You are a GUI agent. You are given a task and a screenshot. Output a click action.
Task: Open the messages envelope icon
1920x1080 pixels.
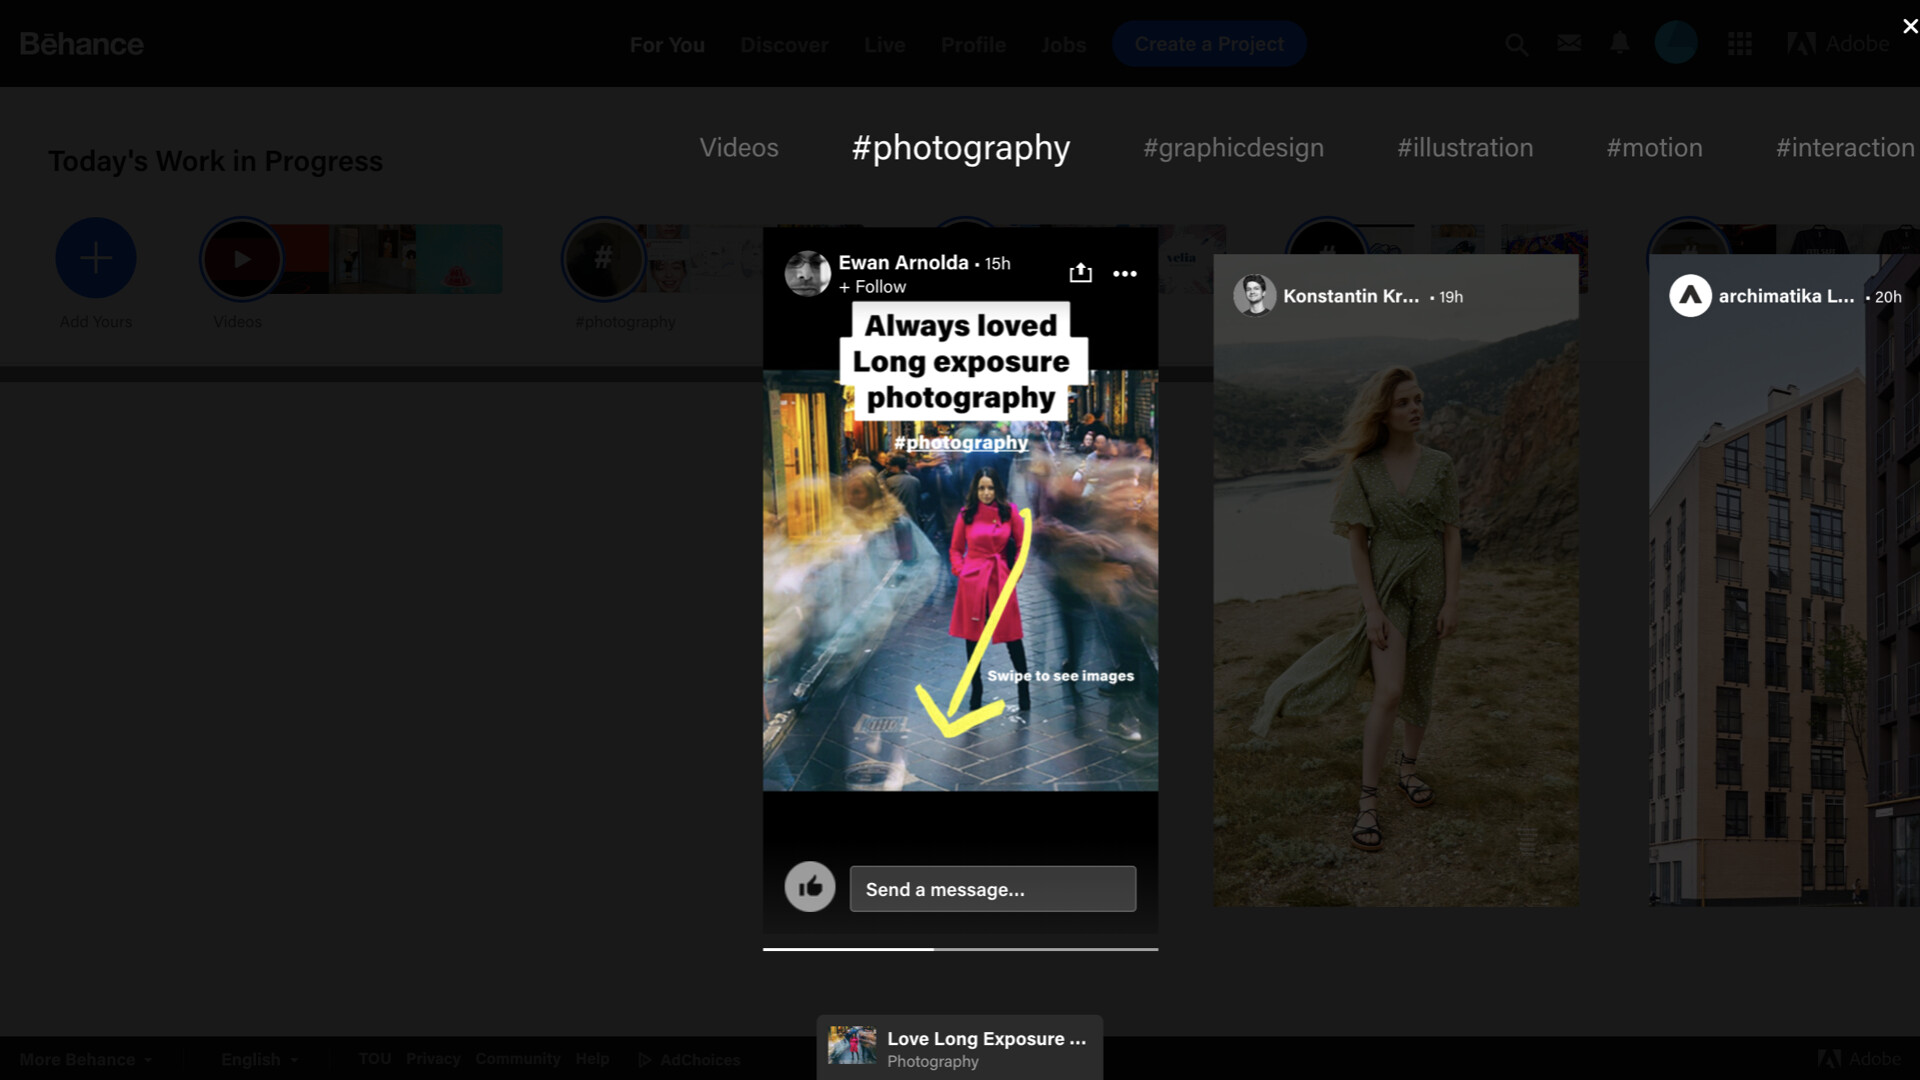click(1568, 43)
